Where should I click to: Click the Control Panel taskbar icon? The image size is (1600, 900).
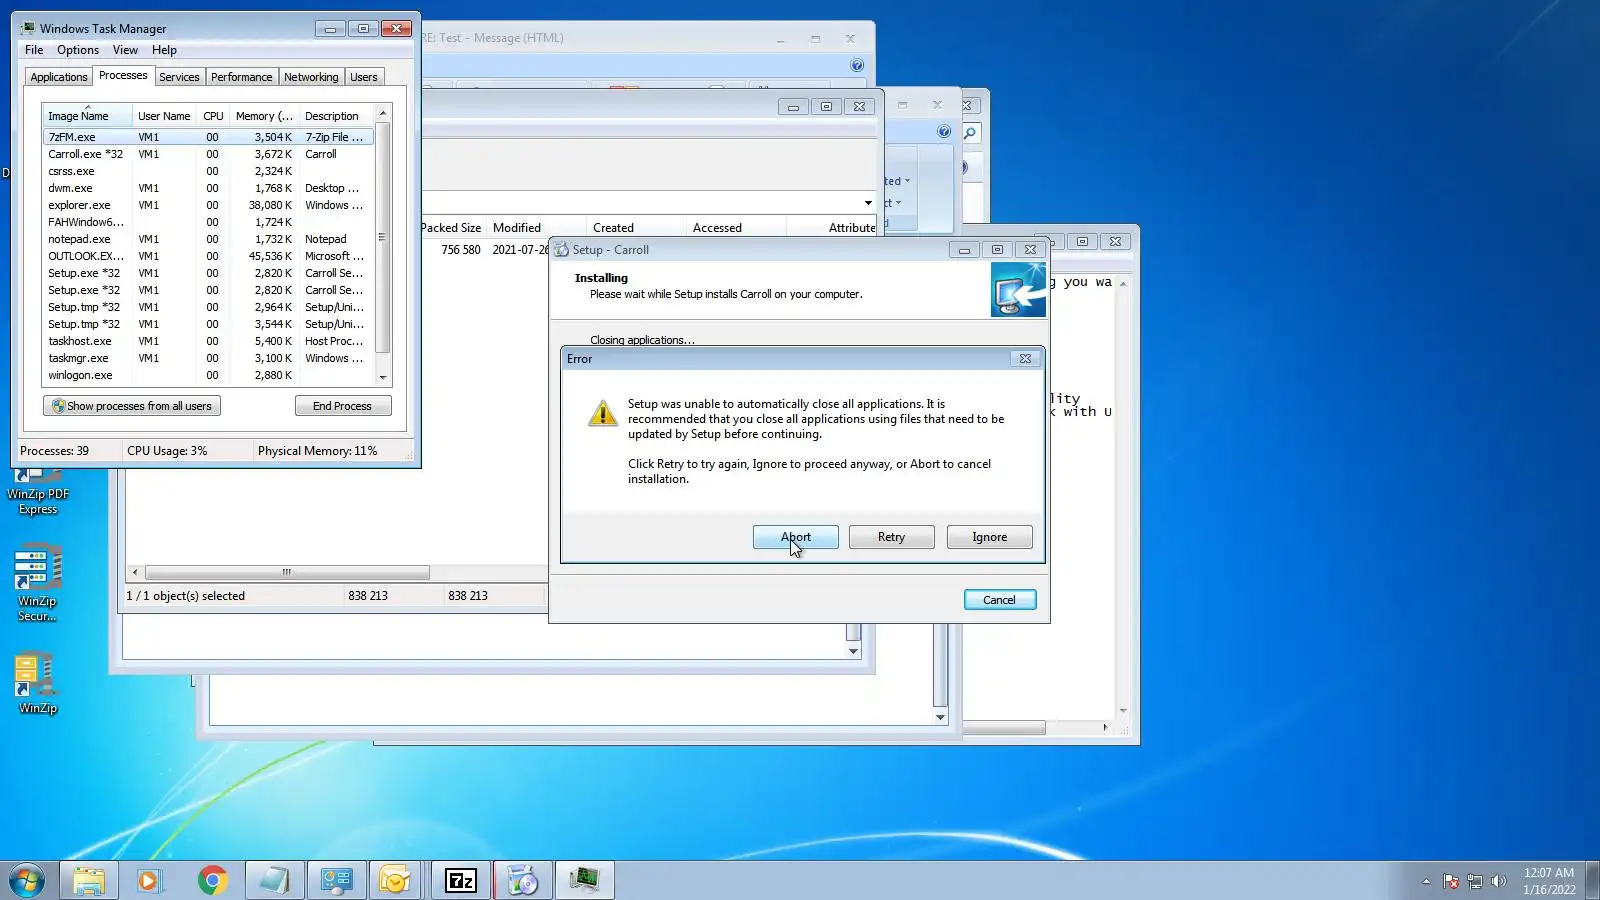(336, 880)
